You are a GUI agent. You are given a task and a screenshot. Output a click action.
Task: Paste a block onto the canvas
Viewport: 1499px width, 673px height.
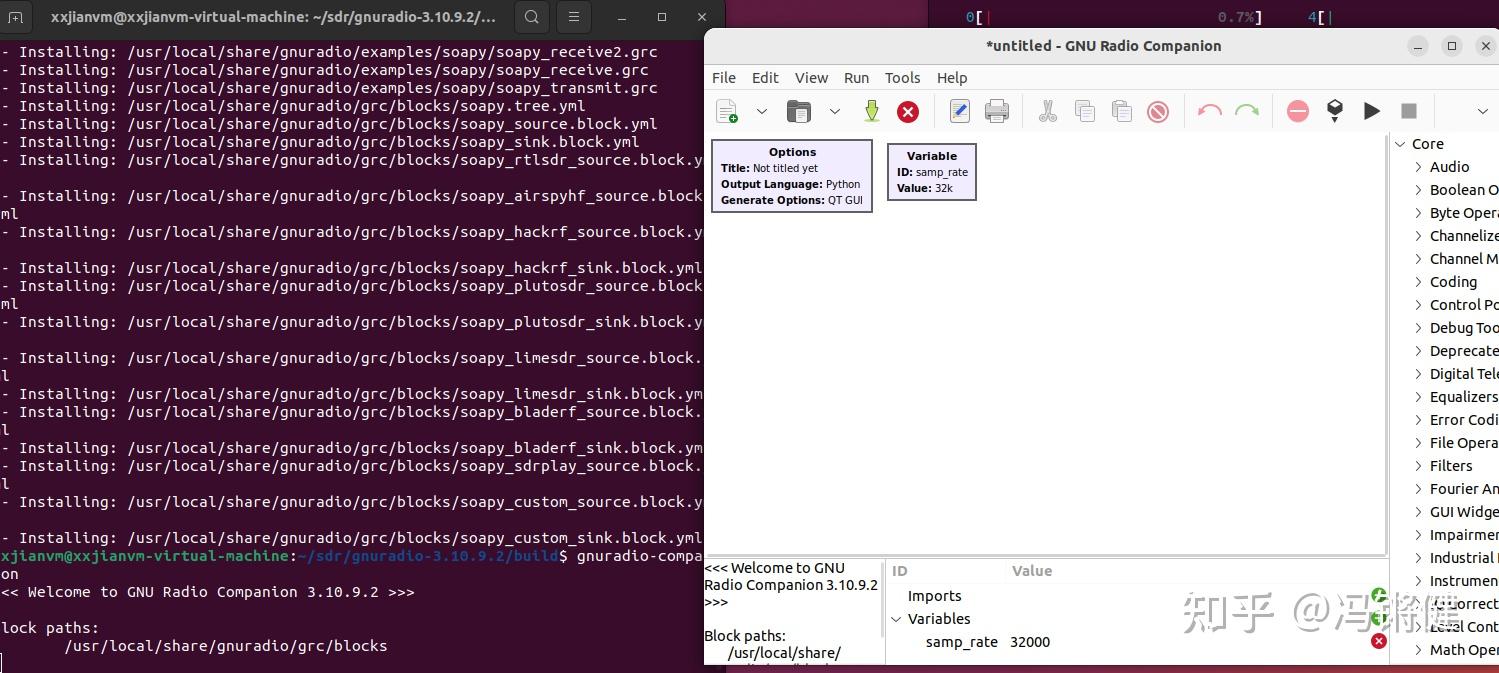click(1122, 111)
